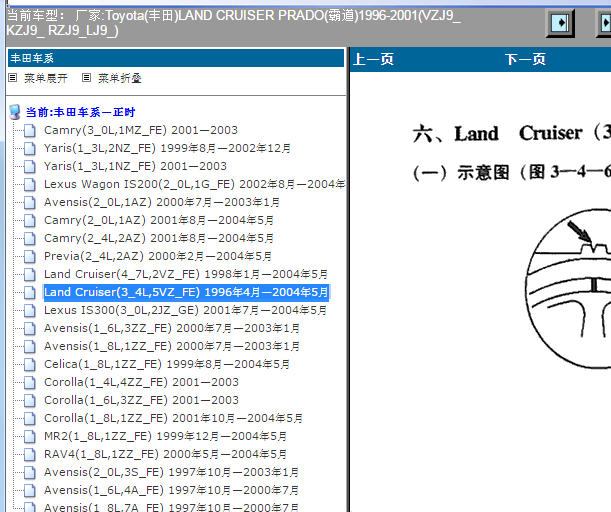Open Avensis(2_0L,1AZ) timing entry
Image resolution: width=611 pixels, height=512 pixels.
[162, 202]
